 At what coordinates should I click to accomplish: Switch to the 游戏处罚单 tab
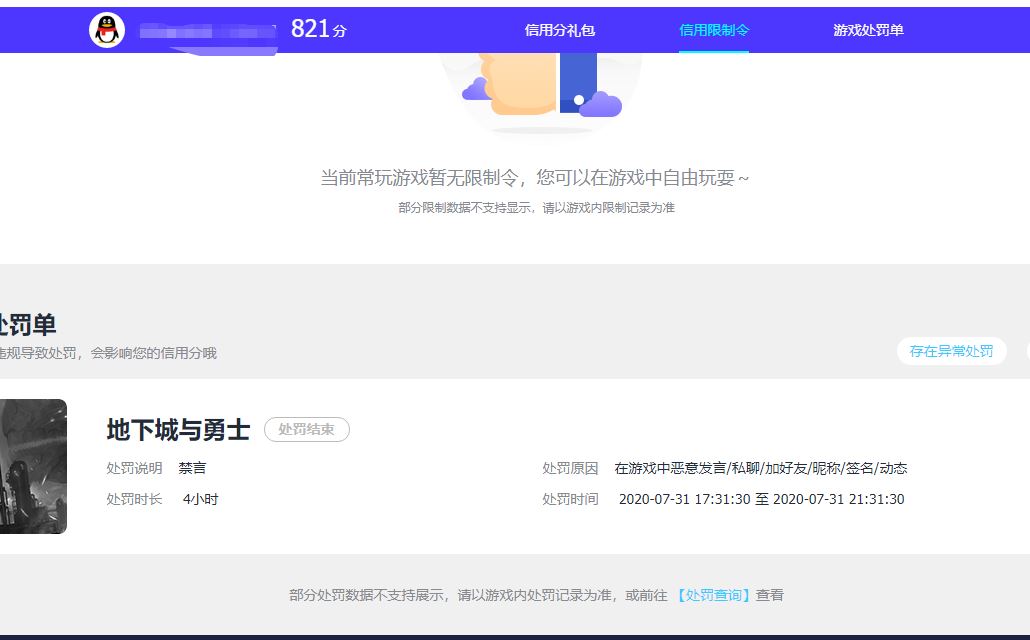869,30
